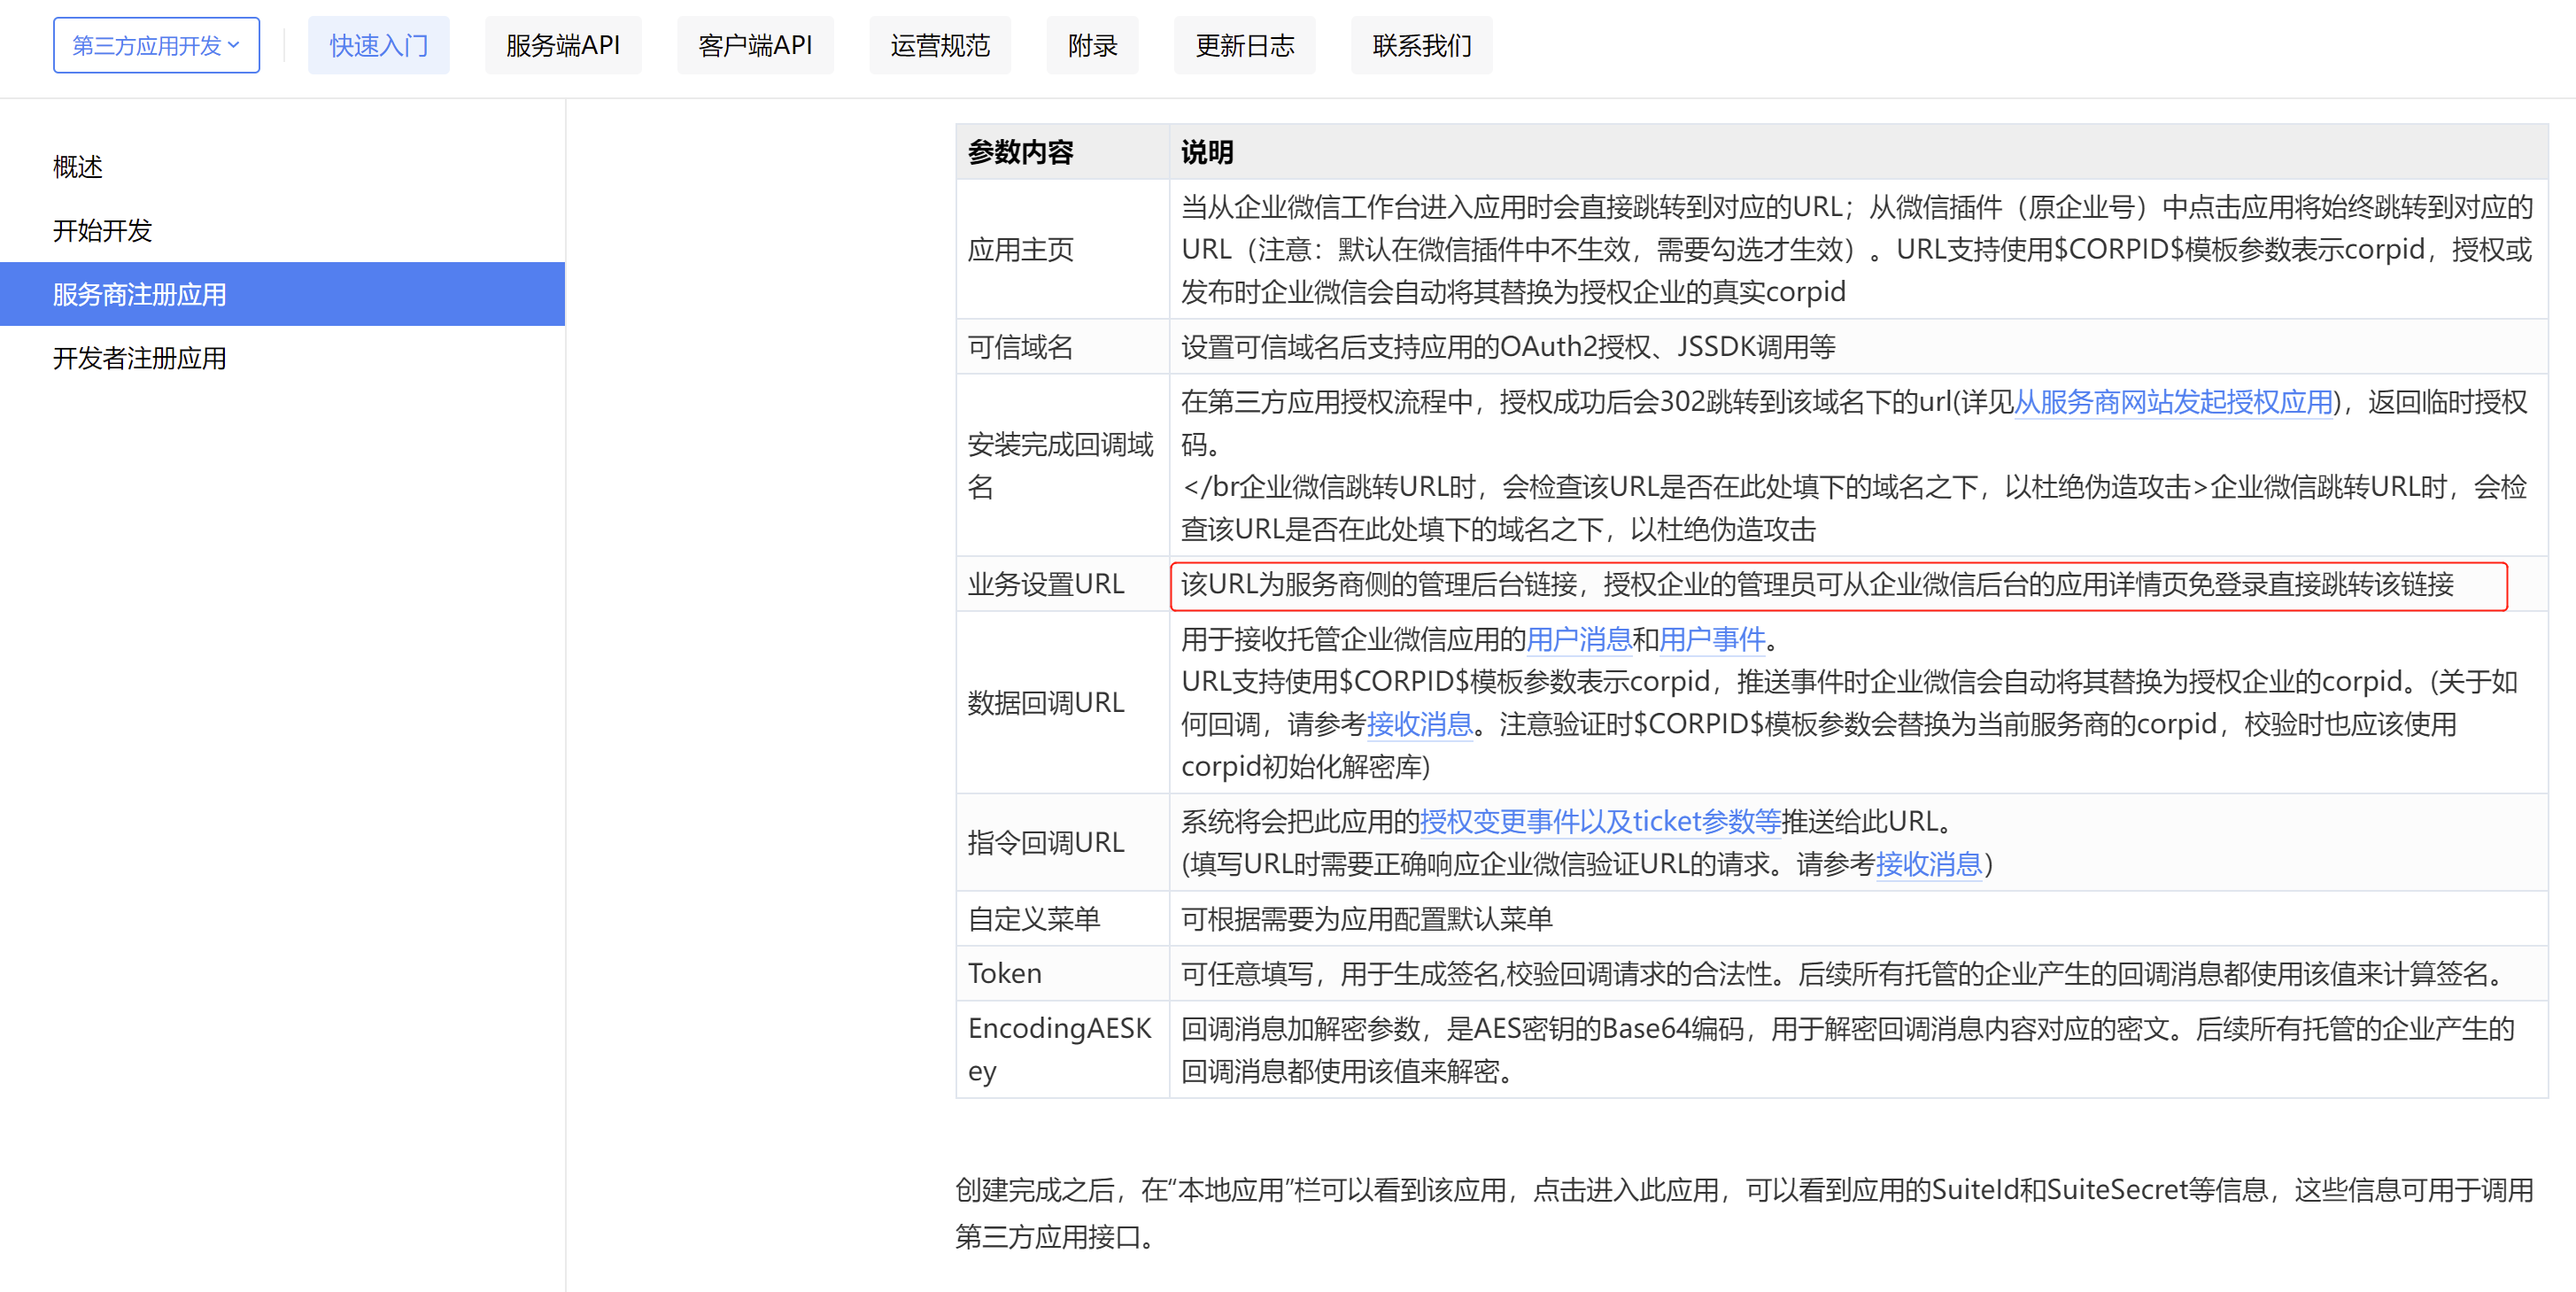Expand the 第三方应用开发 dropdown

(x=156, y=45)
